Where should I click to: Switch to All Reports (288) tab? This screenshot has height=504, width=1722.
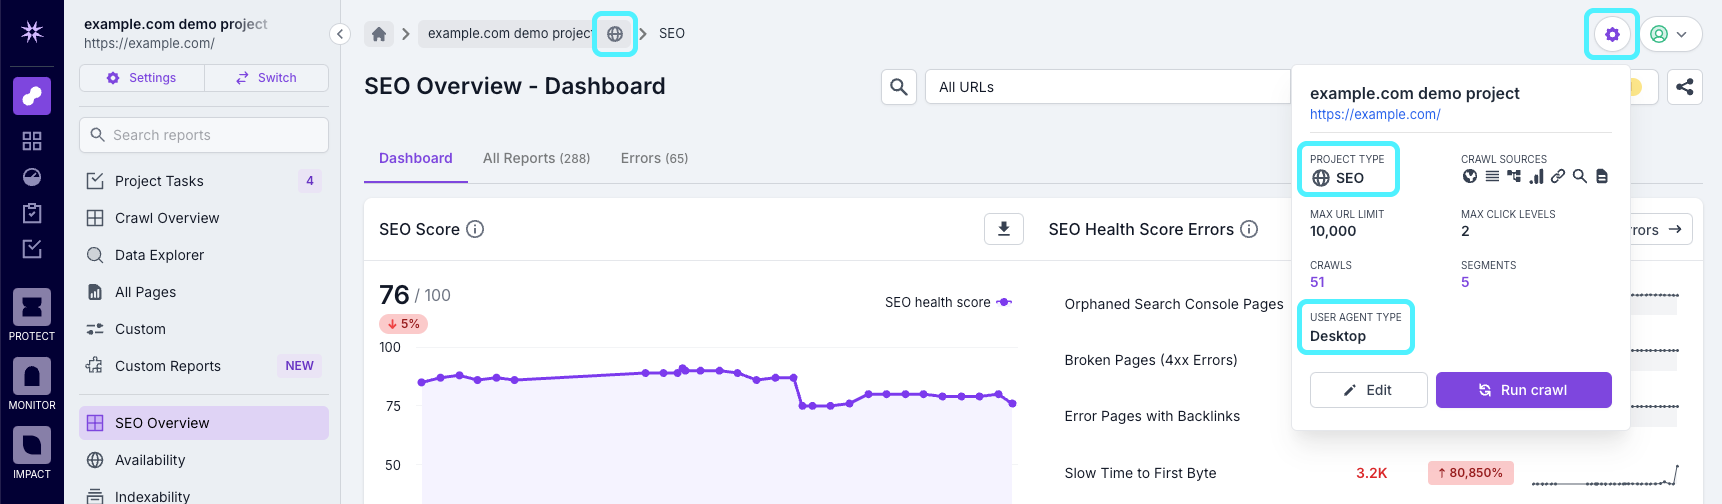click(x=536, y=158)
